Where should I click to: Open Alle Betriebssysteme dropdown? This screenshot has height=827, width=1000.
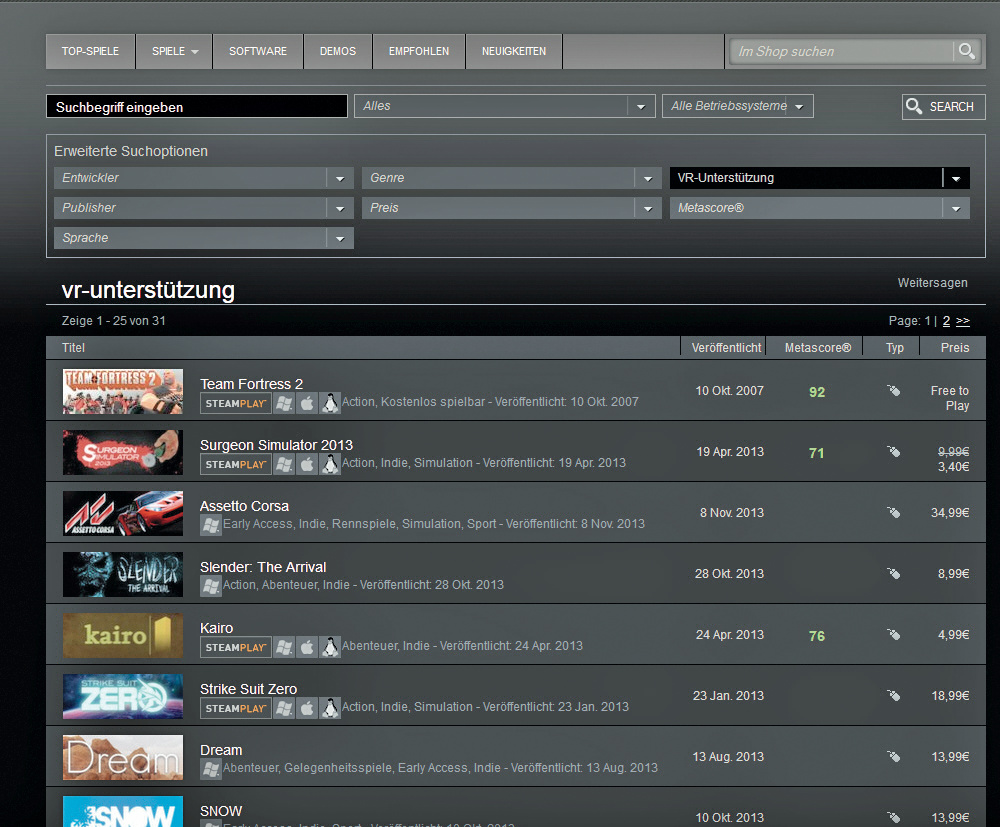coord(737,106)
